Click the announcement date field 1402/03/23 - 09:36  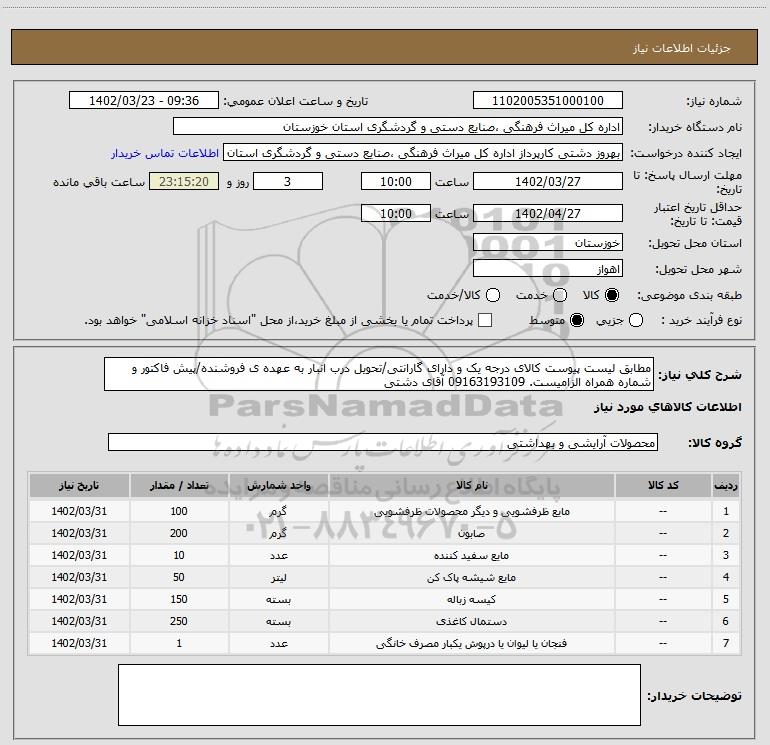(x=144, y=101)
